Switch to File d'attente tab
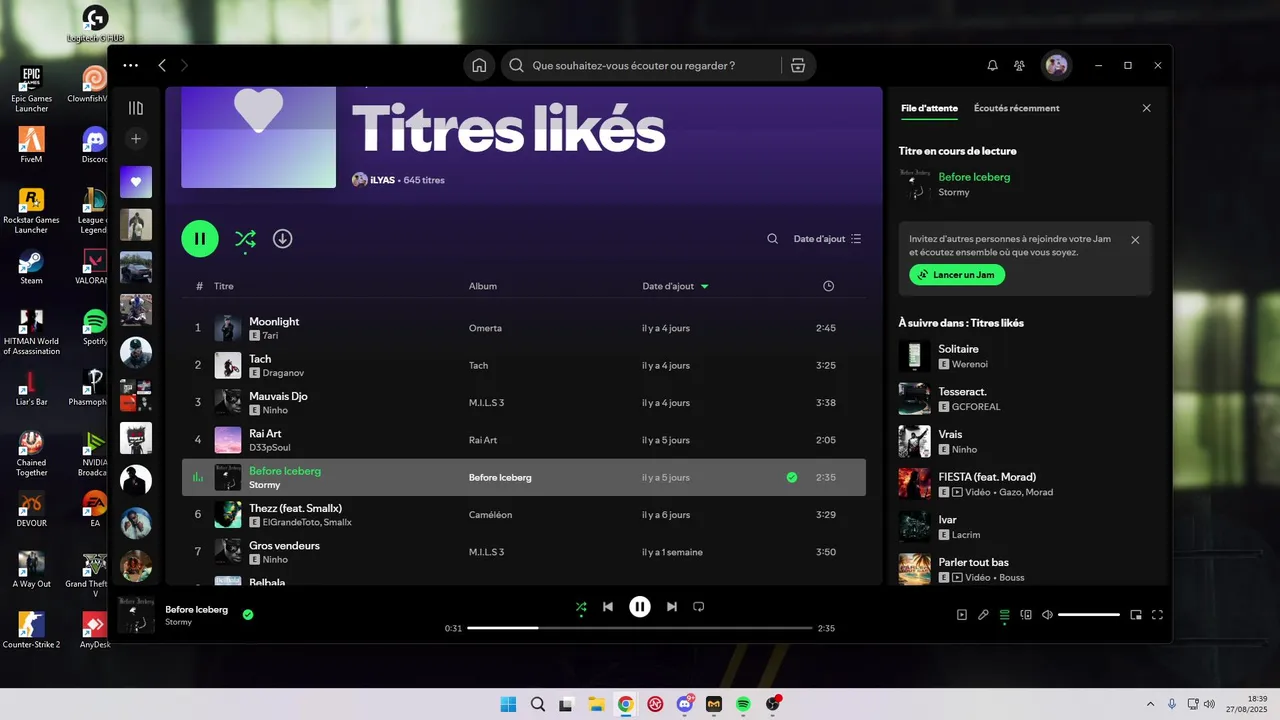Screen dimensions: 1280x720 [929, 108]
